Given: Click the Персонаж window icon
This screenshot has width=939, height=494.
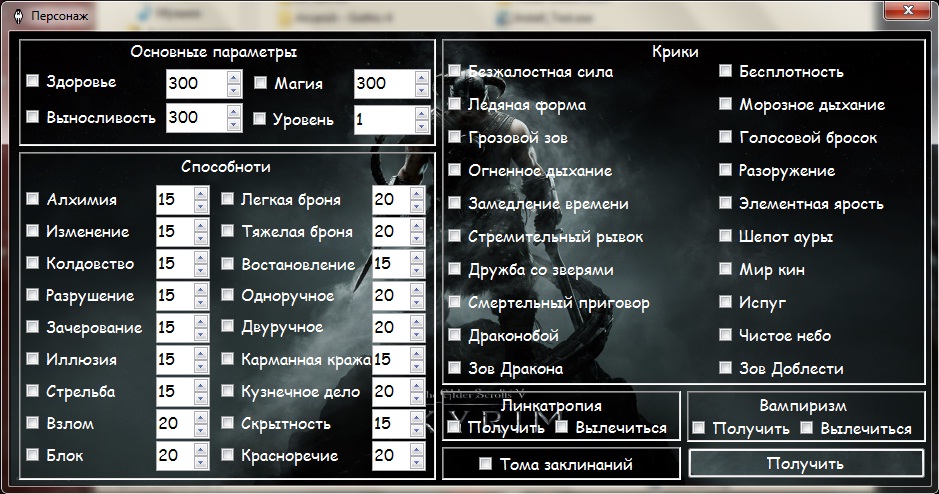Looking at the screenshot, I should [20, 16].
